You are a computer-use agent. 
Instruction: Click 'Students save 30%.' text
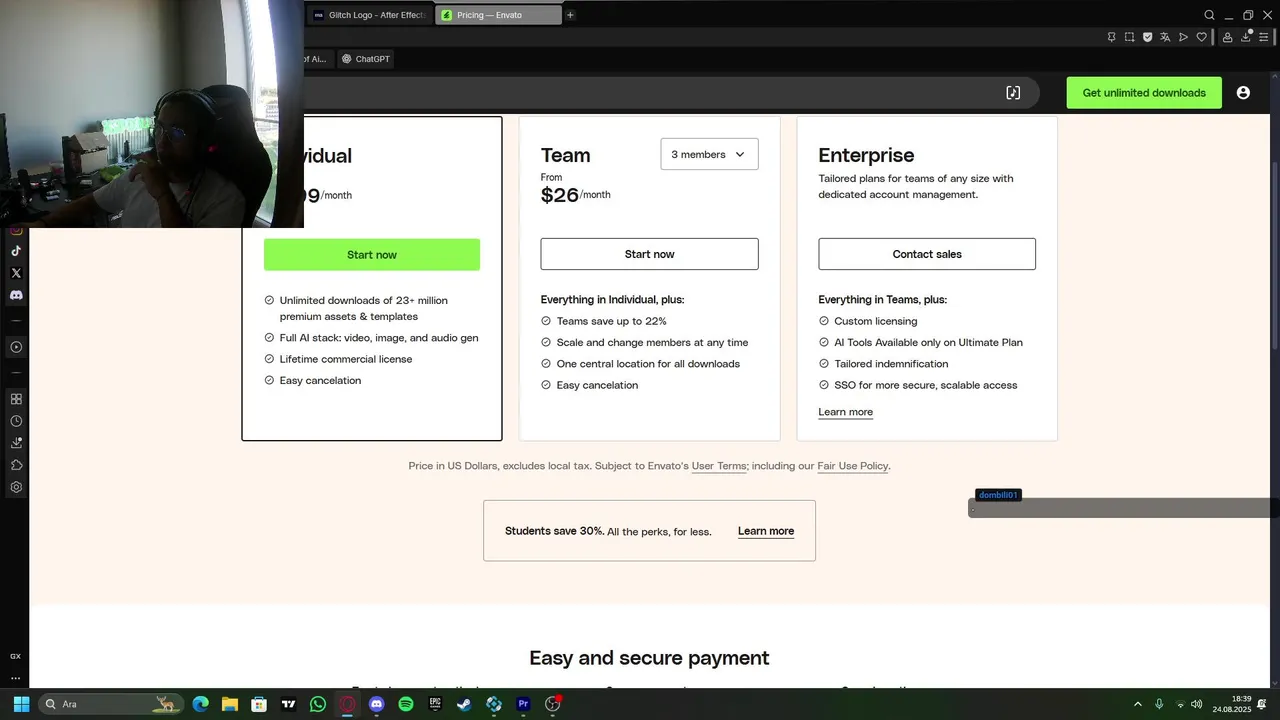click(554, 531)
